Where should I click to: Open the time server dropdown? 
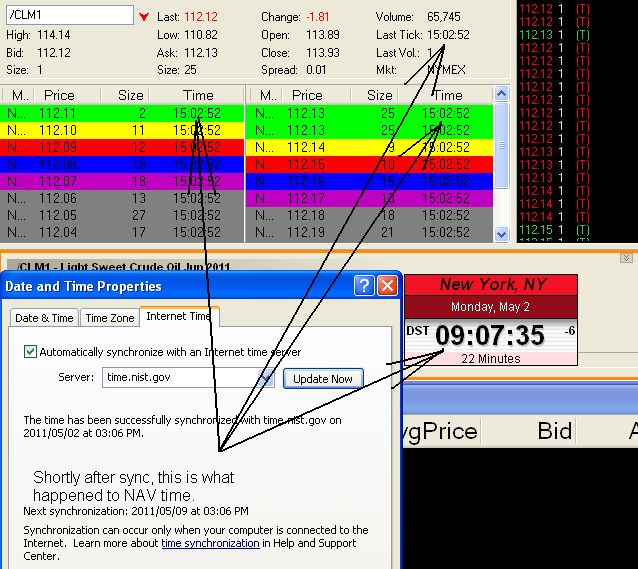266,378
